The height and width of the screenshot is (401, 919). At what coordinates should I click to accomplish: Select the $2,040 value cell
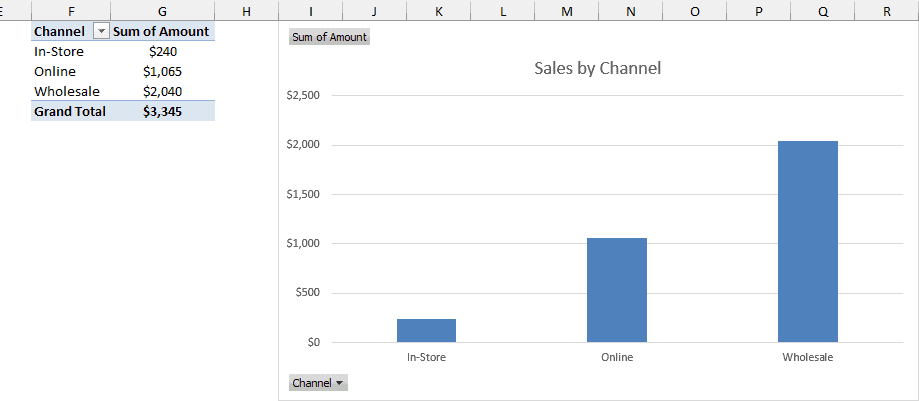(x=163, y=91)
